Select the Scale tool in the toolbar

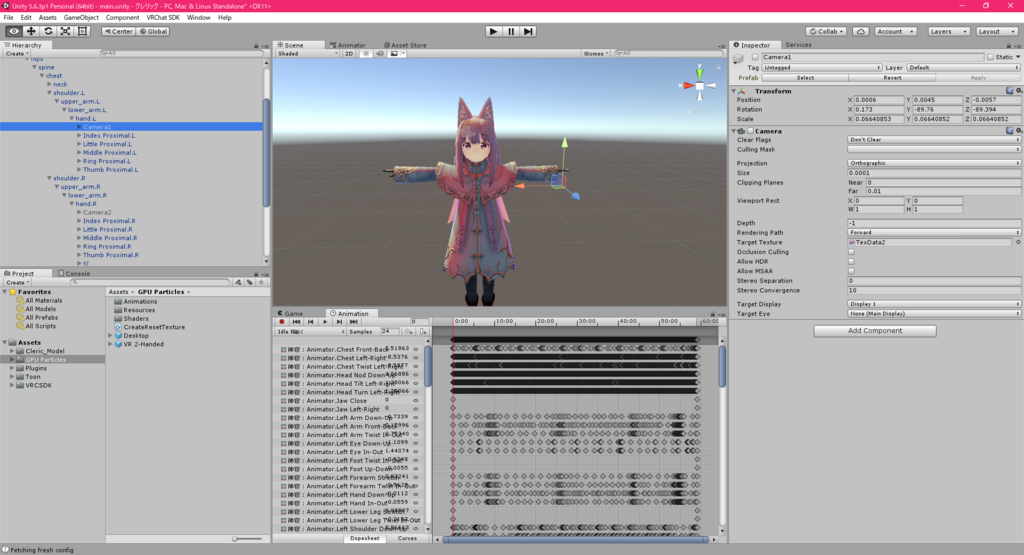[65, 31]
